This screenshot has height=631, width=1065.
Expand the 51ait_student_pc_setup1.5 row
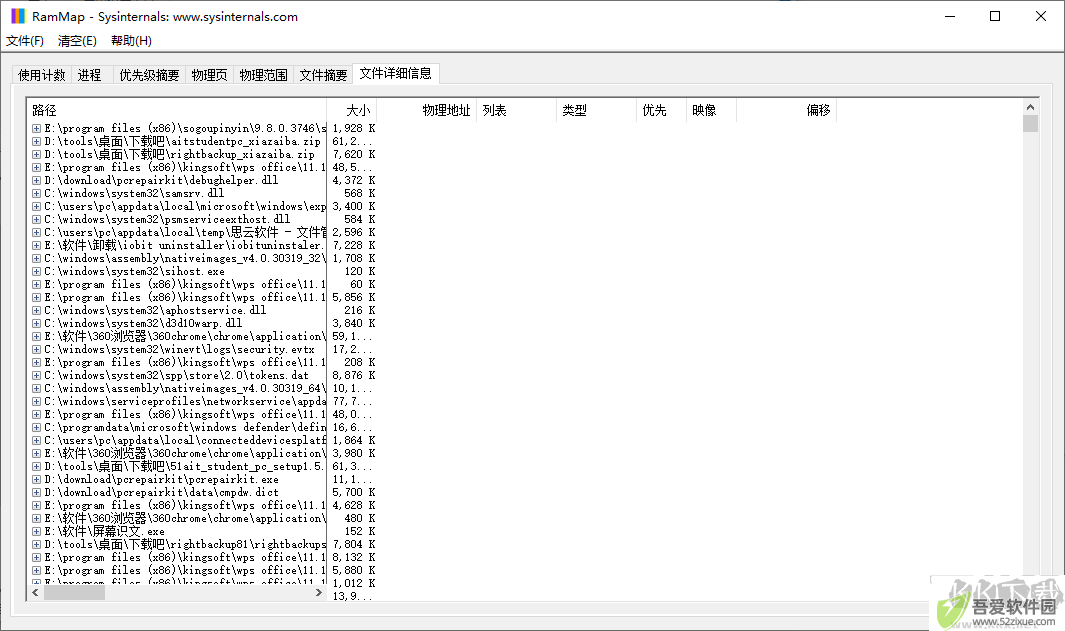coord(37,467)
